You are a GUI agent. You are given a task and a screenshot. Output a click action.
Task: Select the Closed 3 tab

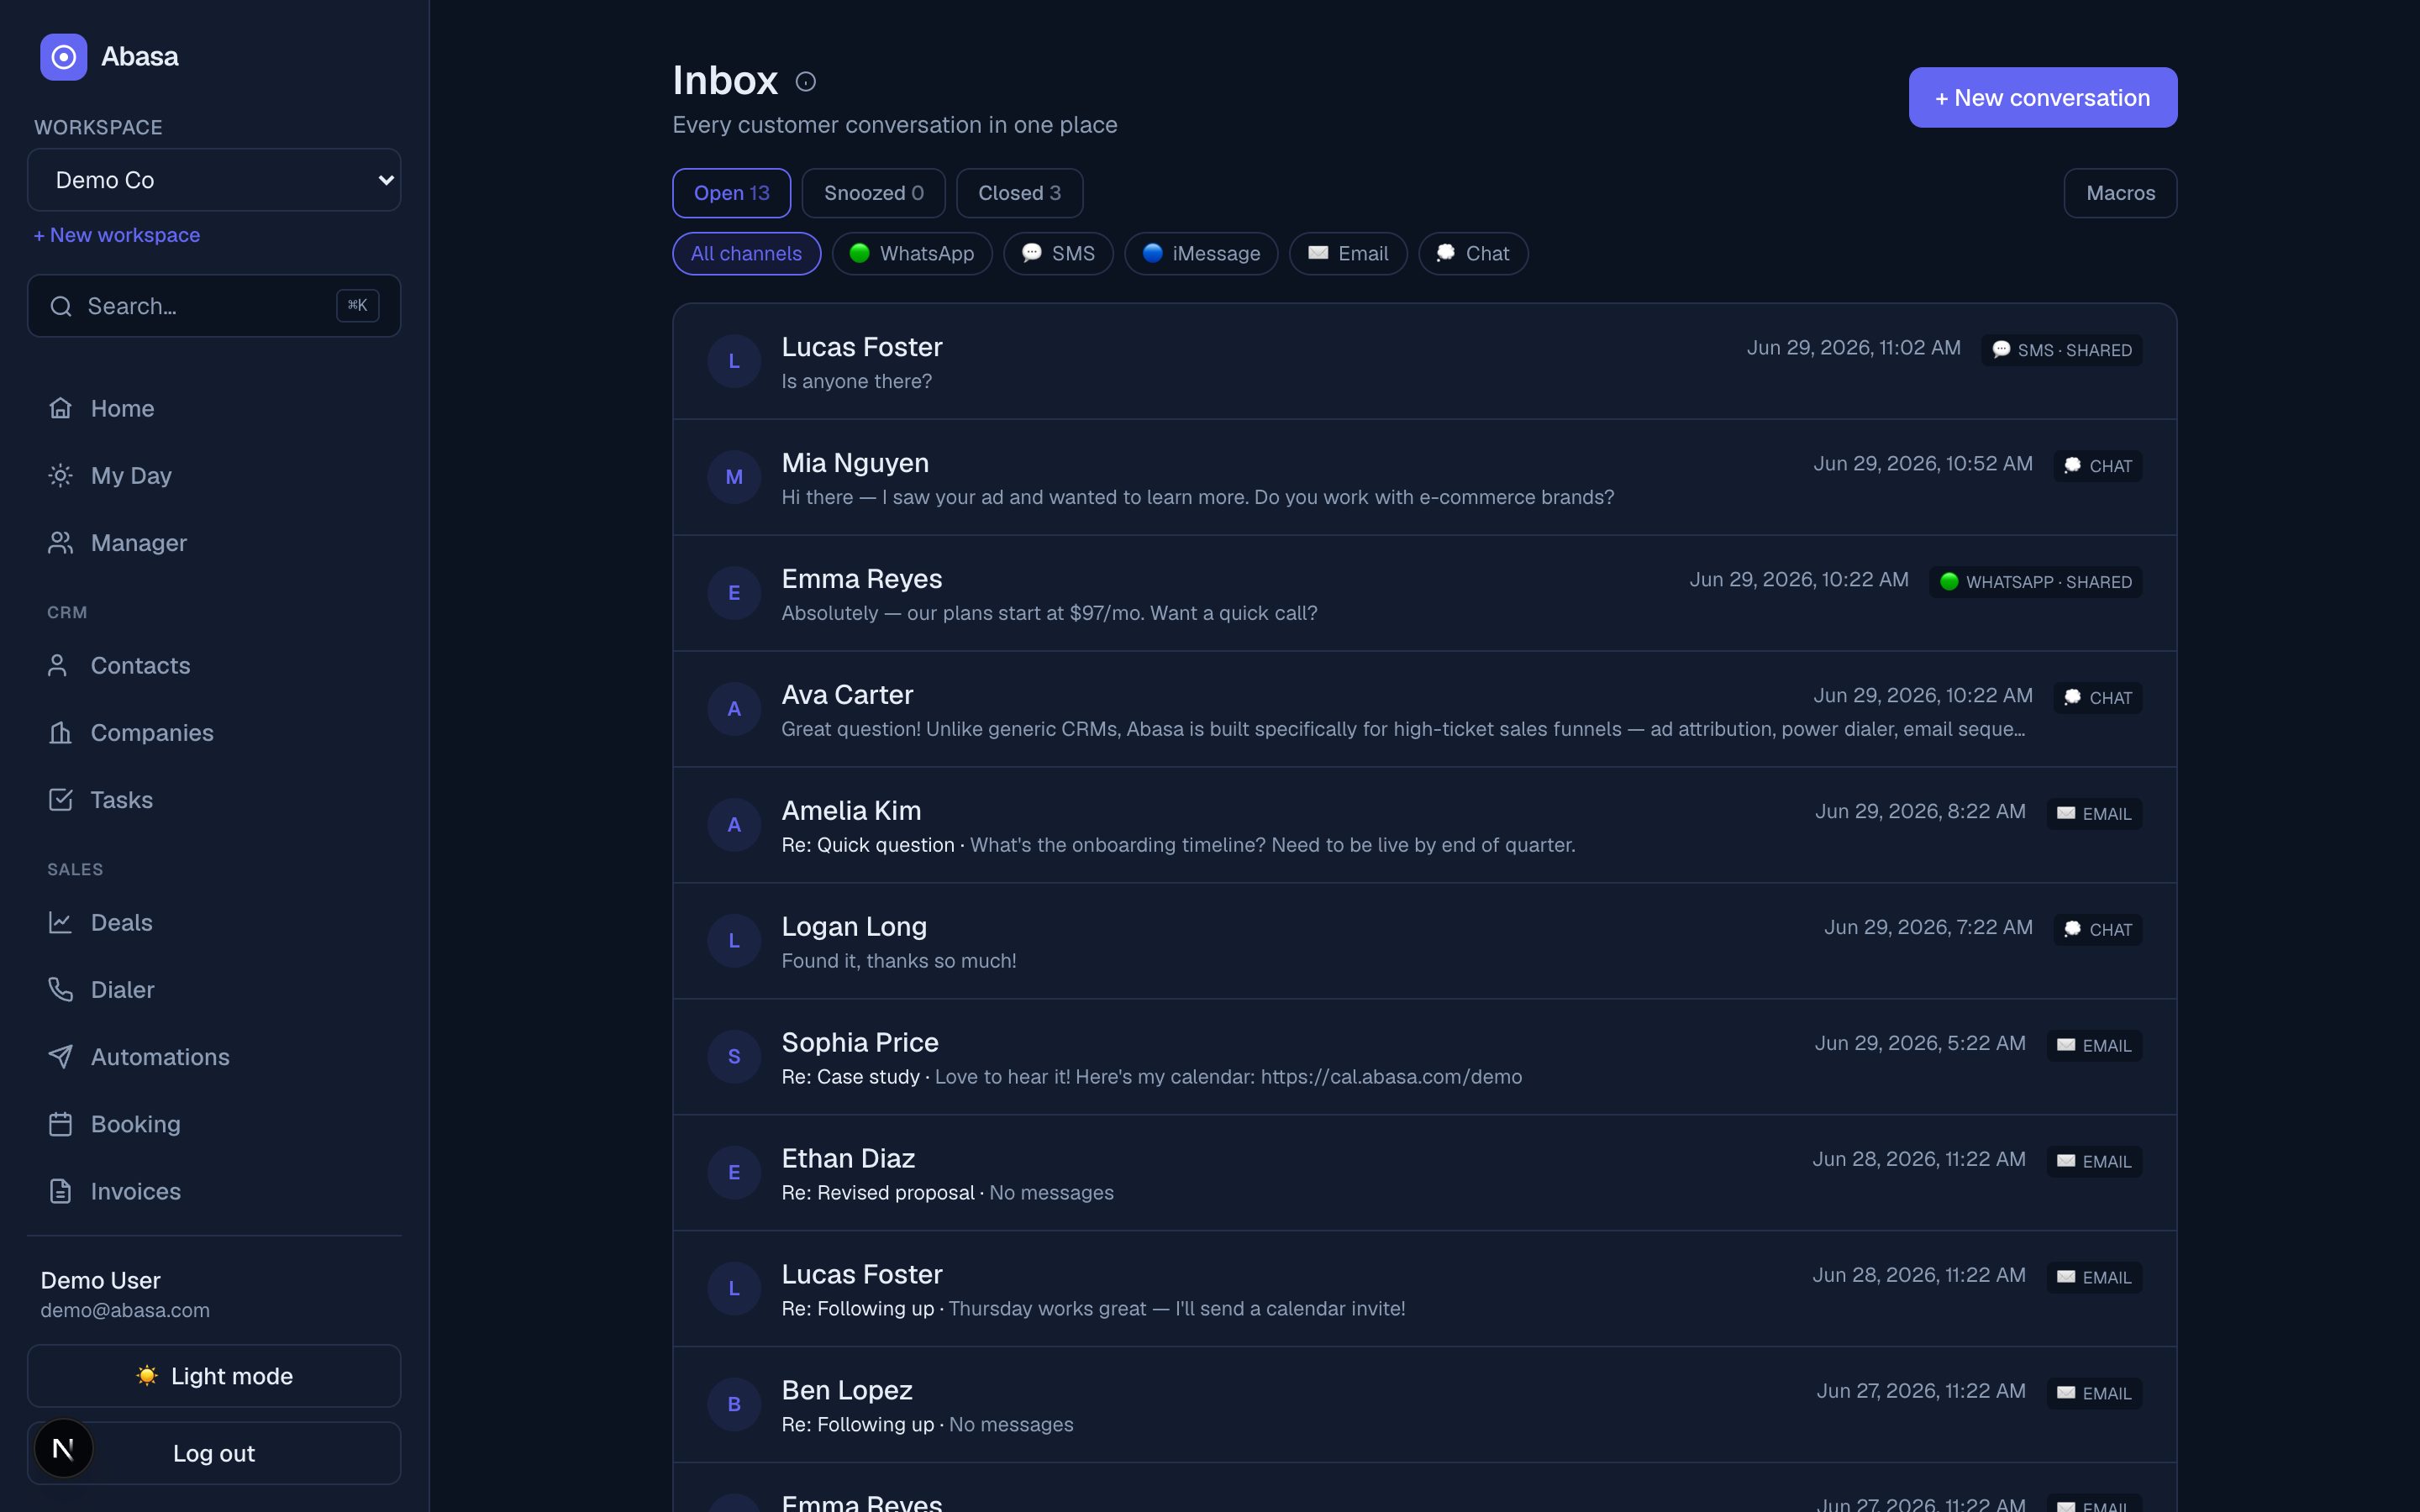1020,193
